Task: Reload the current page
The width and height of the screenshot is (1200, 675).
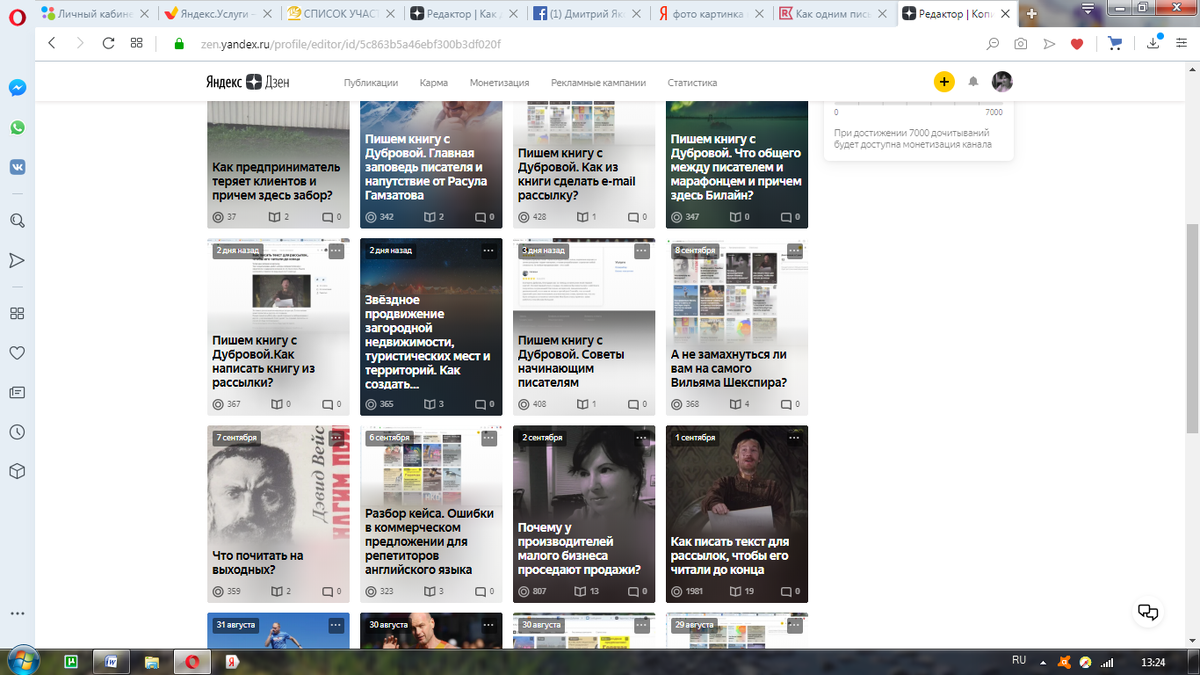Action: click(108, 44)
